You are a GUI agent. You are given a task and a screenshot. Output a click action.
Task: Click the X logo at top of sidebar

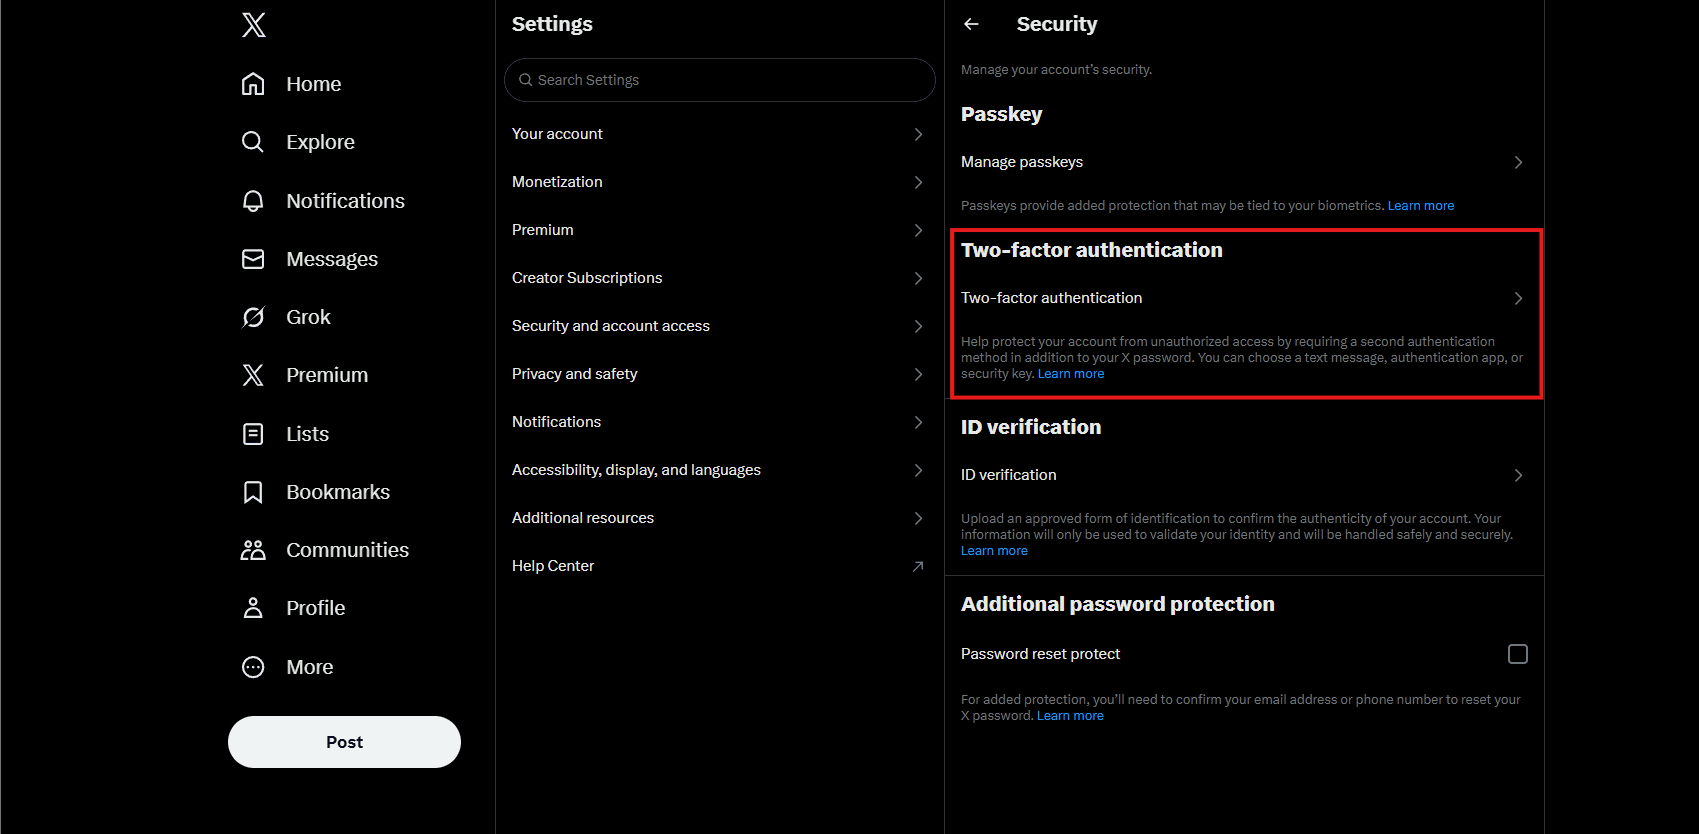pyautogui.click(x=253, y=24)
